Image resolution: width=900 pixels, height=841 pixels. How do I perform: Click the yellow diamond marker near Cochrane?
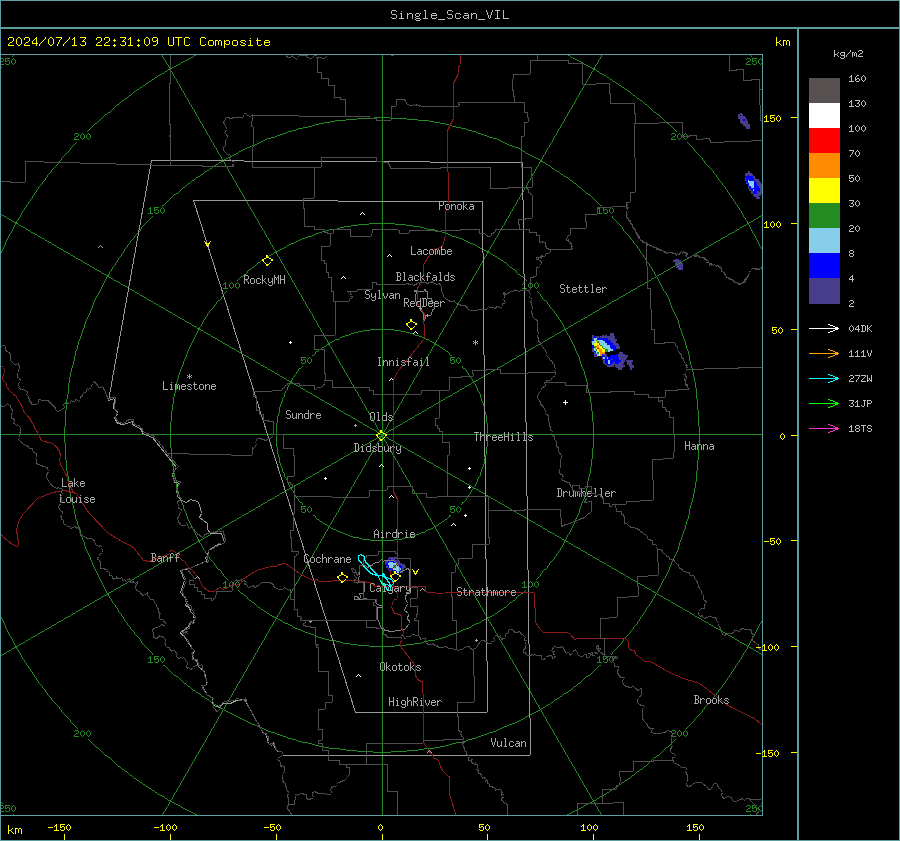click(343, 578)
